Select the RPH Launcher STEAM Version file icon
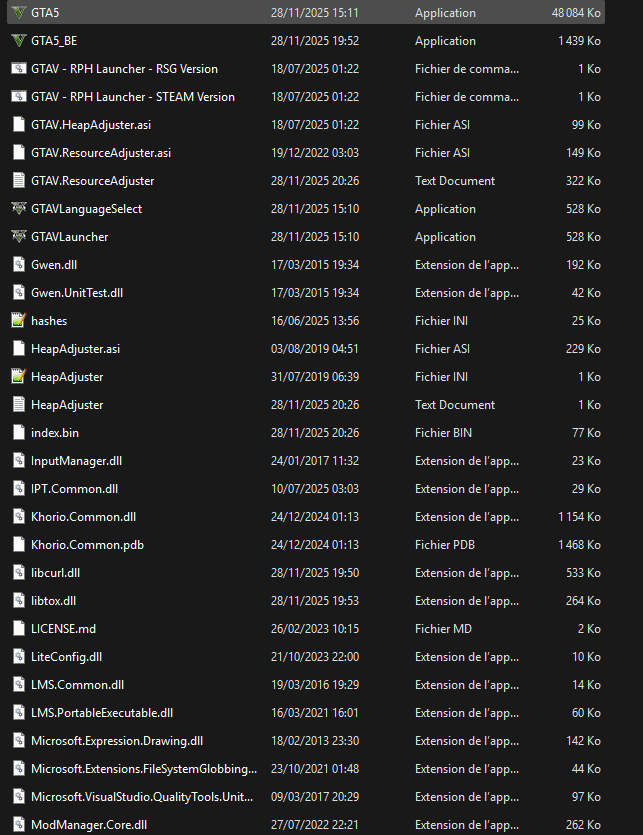 coord(19,96)
